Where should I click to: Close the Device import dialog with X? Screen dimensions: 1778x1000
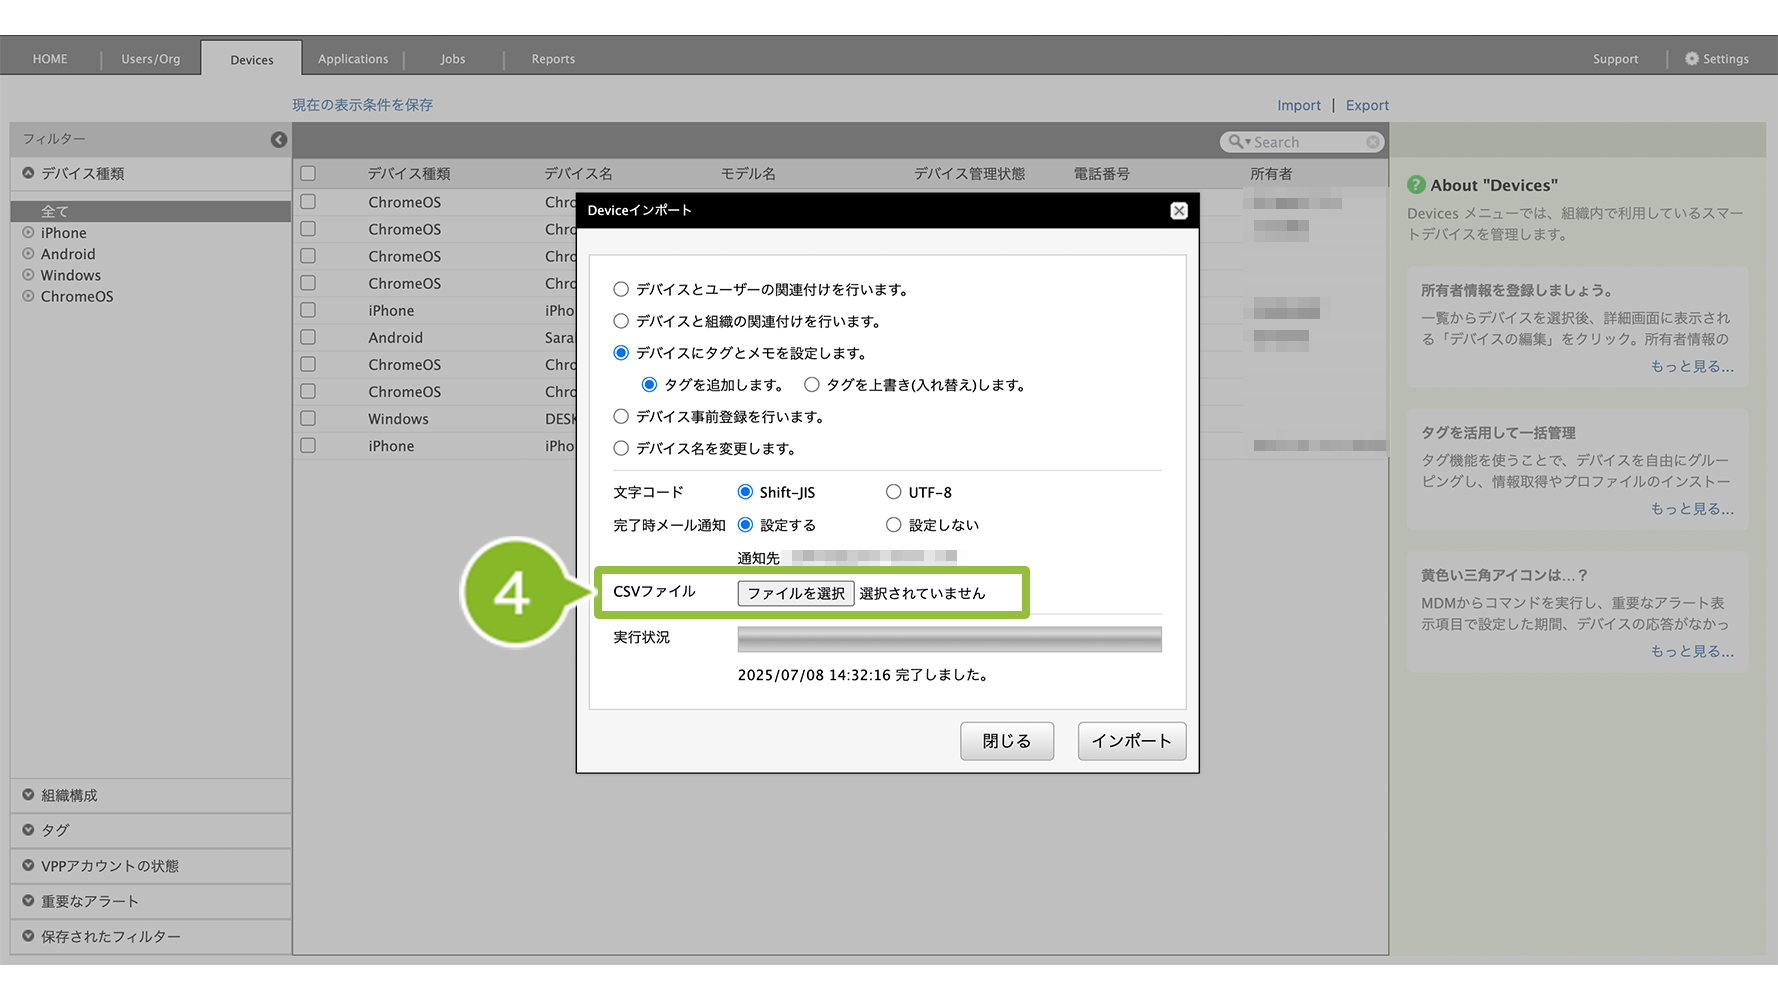point(1179,211)
